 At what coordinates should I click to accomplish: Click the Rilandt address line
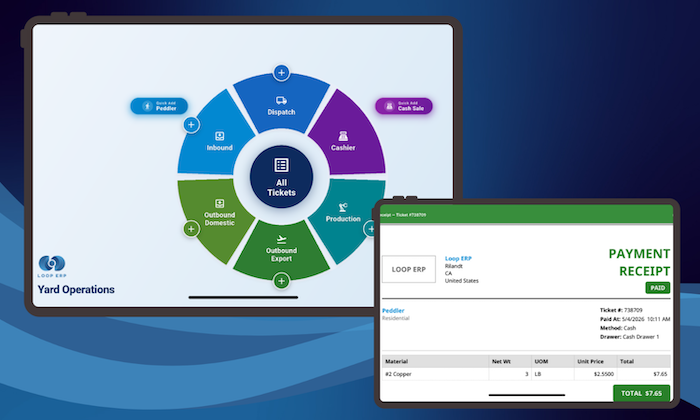click(454, 266)
